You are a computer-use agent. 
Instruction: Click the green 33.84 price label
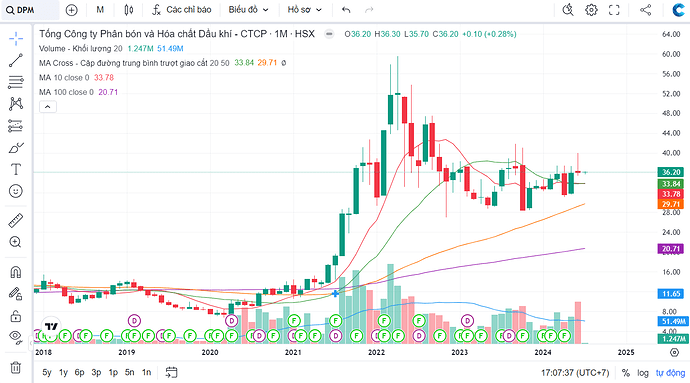click(671, 184)
